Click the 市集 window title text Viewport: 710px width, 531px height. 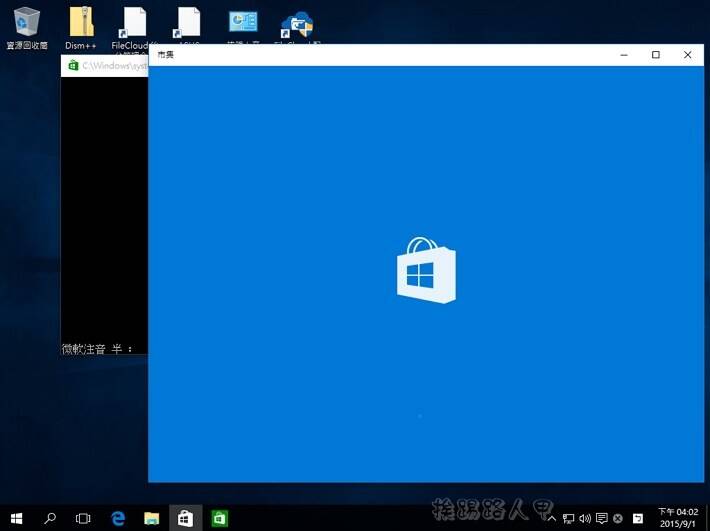tap(165, 55)
